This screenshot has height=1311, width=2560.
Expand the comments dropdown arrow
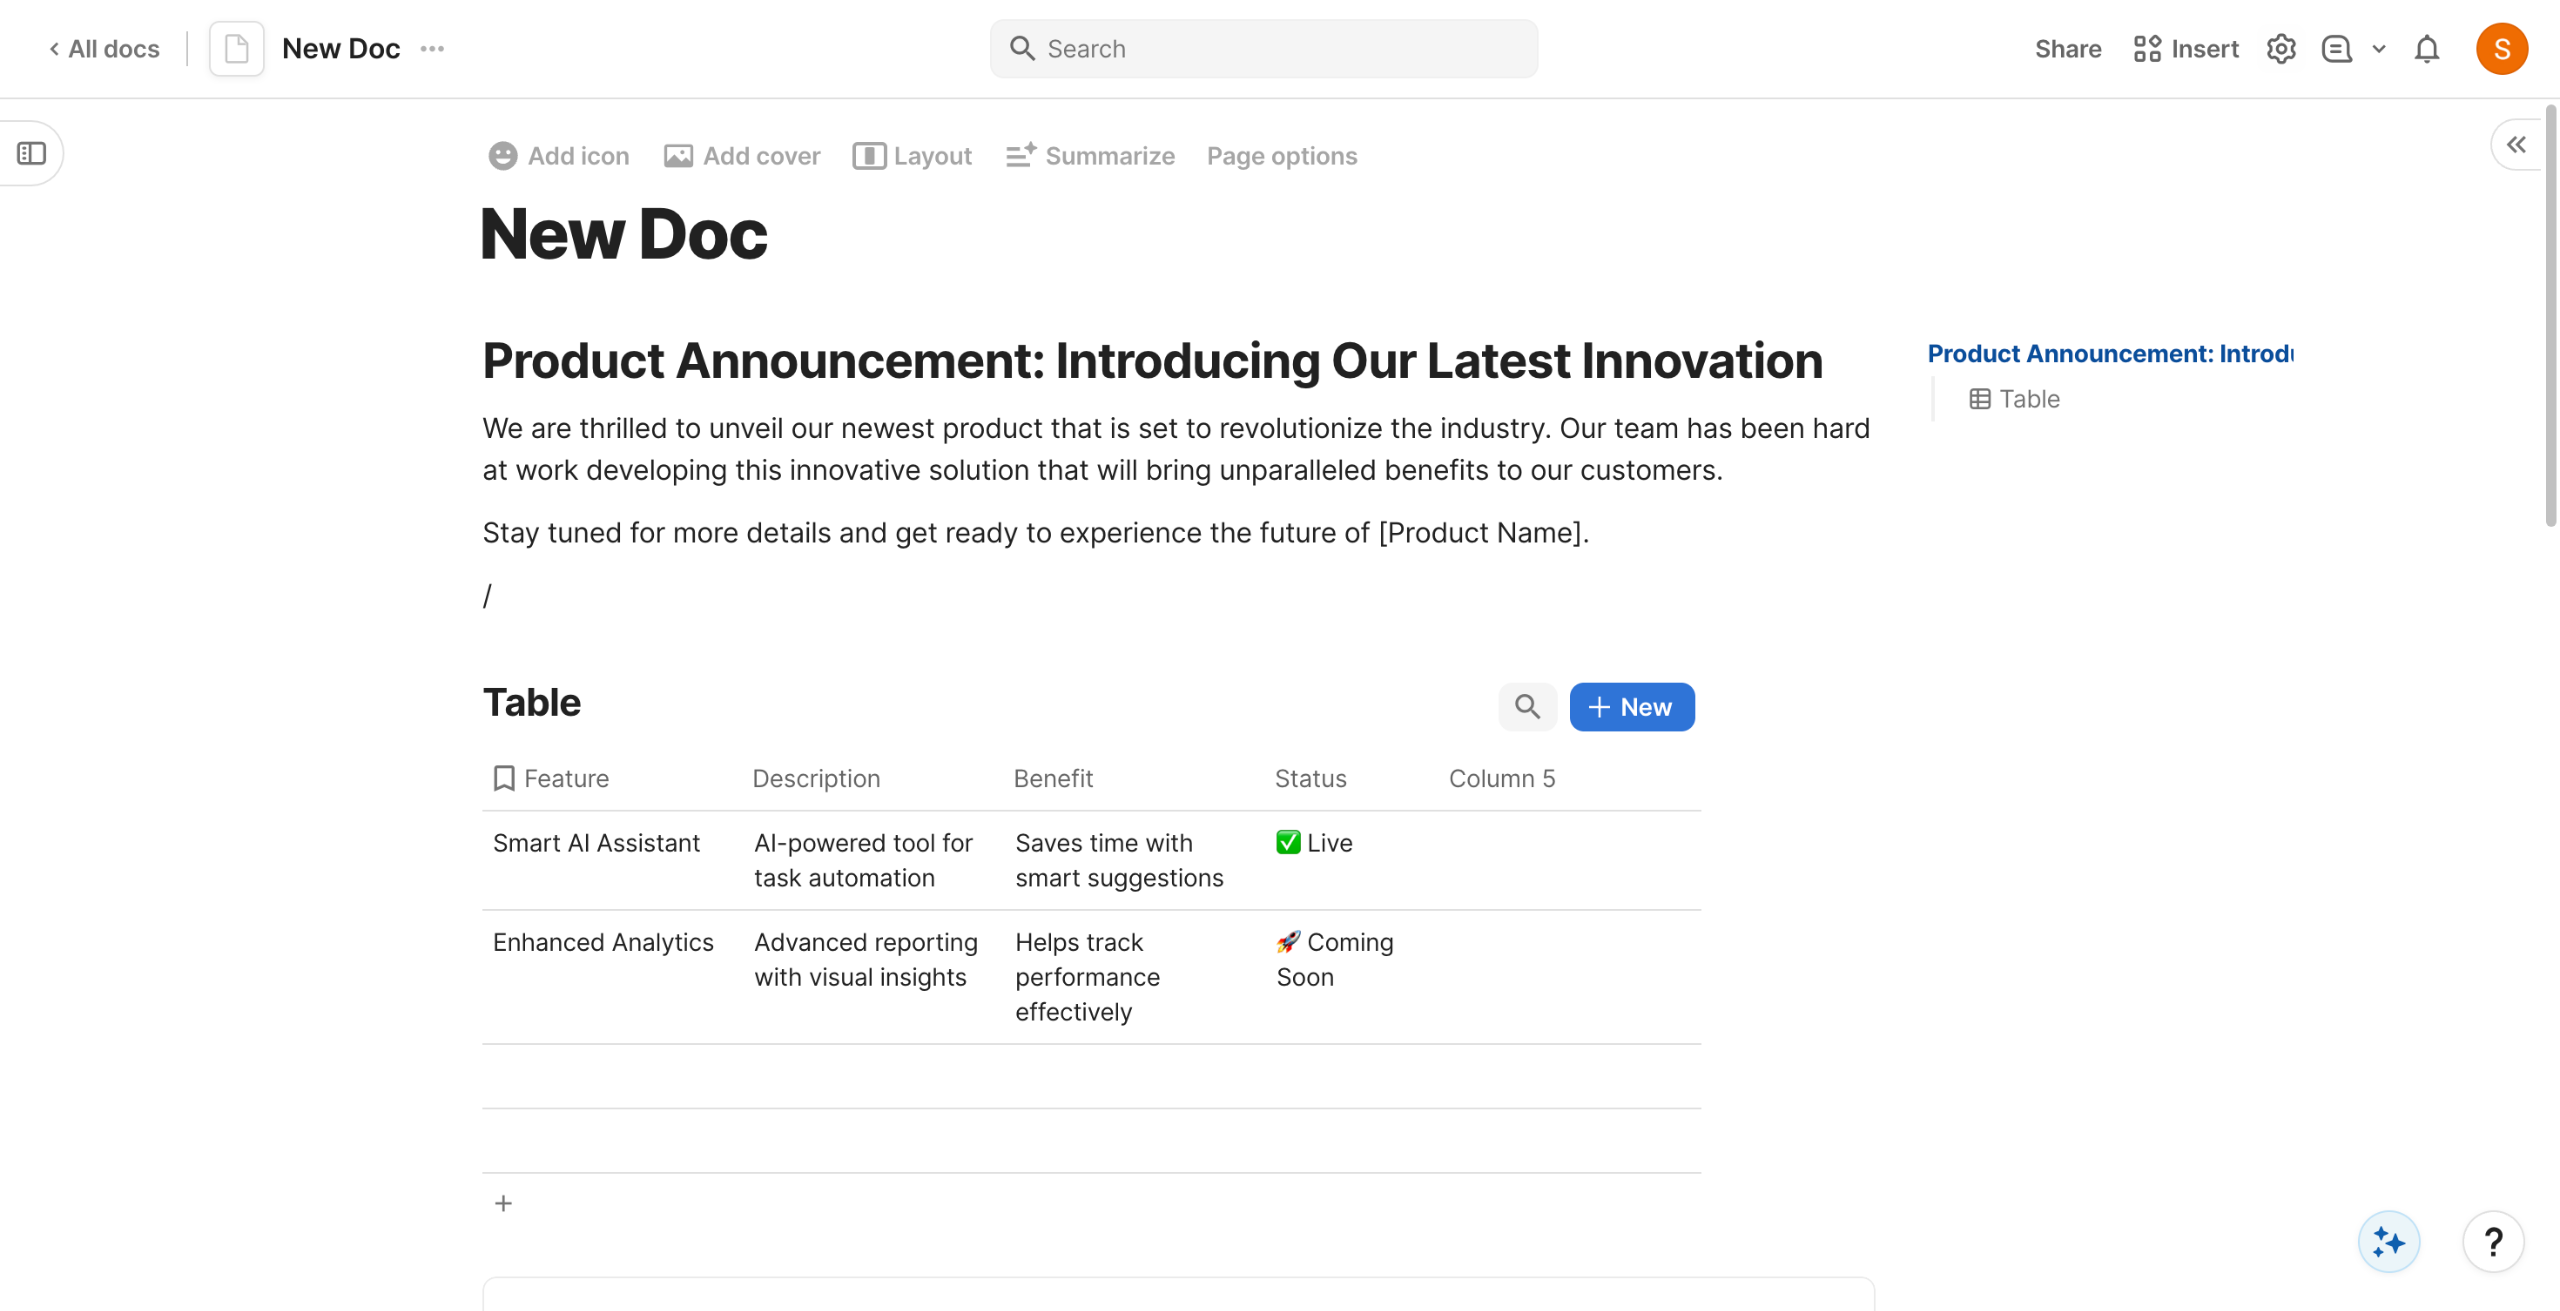pos(2379,49)
